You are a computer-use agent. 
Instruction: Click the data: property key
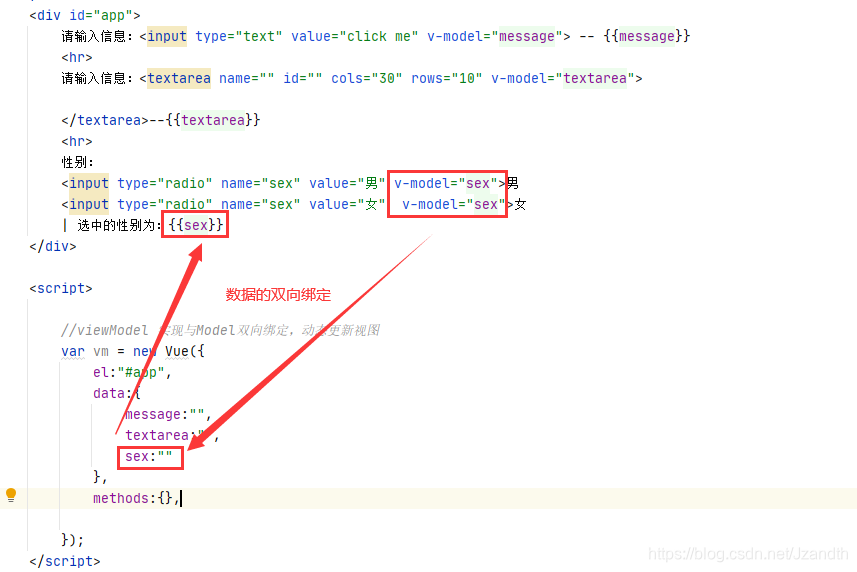pyautogui.click(x=113, y=393)
